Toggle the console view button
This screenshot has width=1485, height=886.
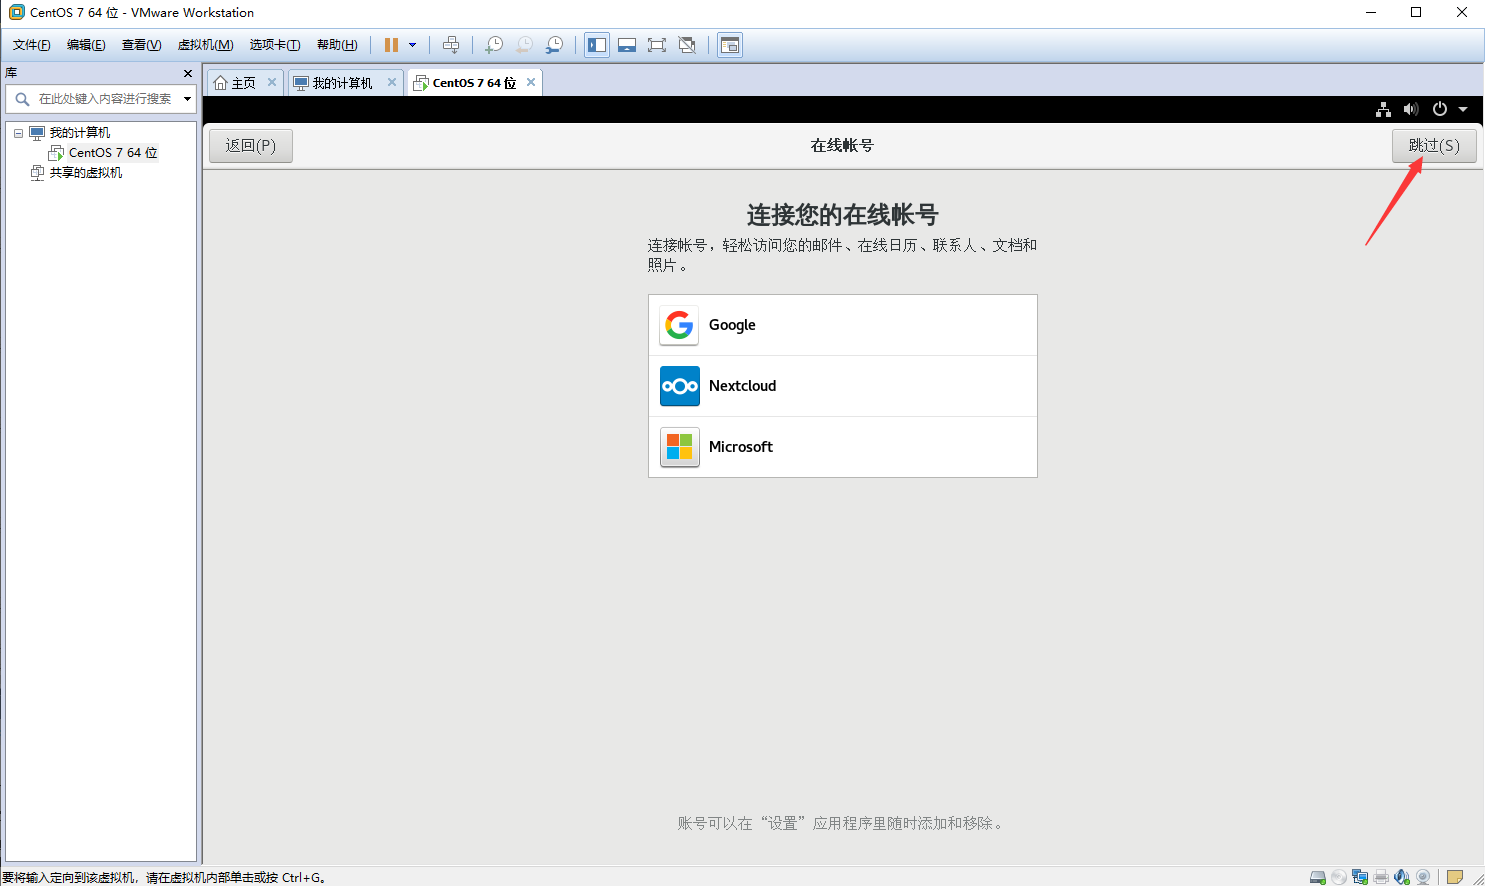[x=730, y=45]
